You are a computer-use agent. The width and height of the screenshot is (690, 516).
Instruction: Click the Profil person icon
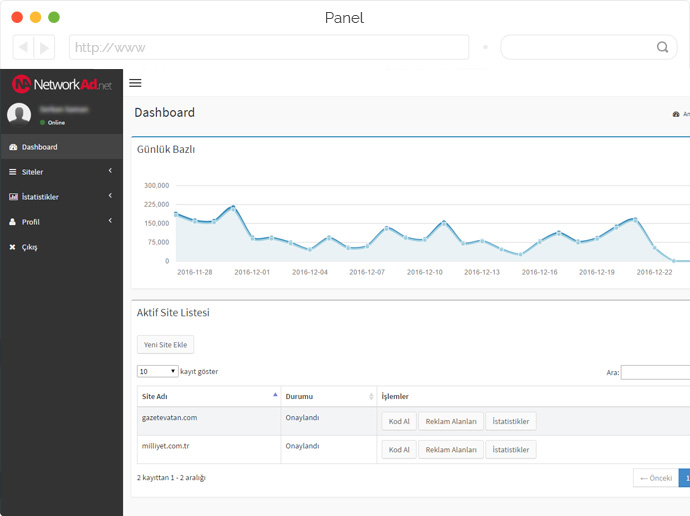pos(12,222)
